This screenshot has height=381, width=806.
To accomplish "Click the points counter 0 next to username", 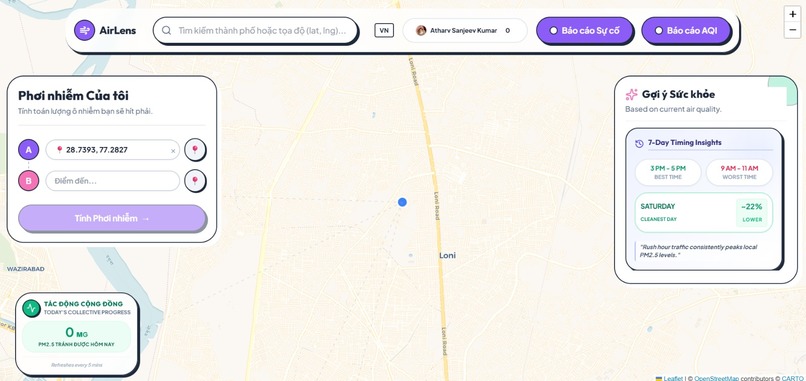I will 507,30.
